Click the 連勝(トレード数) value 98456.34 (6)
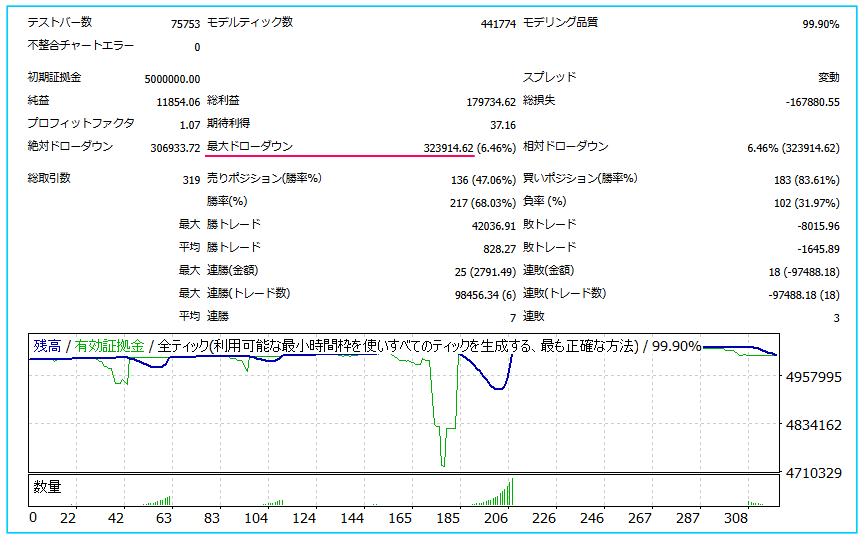The width and height of the screenshot is (864, 537). point(485,296)
